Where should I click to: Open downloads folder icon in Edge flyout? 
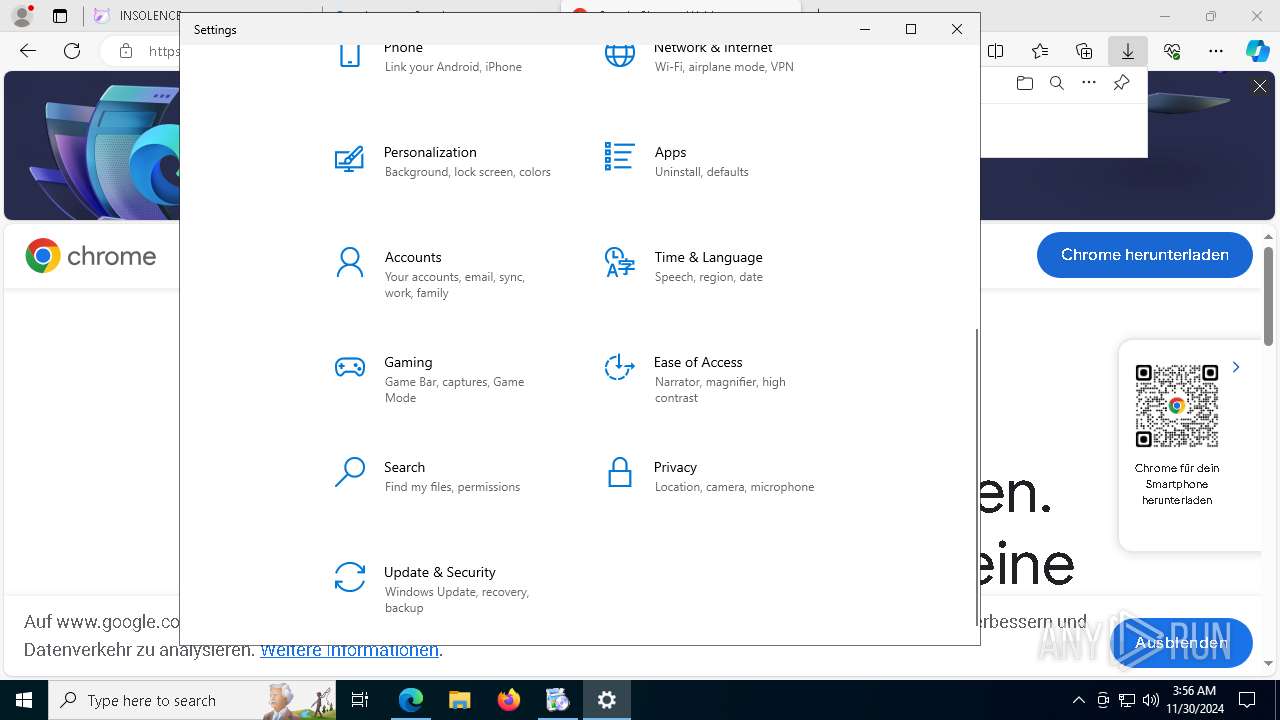tap(1024, 83)
